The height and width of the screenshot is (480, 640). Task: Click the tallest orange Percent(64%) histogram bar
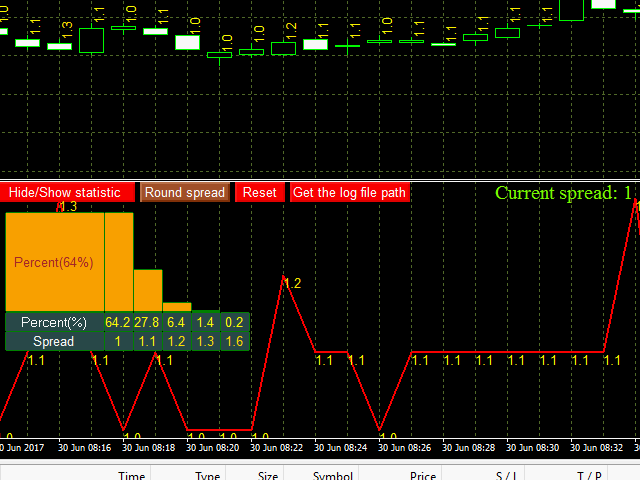[x=55, y=262]
